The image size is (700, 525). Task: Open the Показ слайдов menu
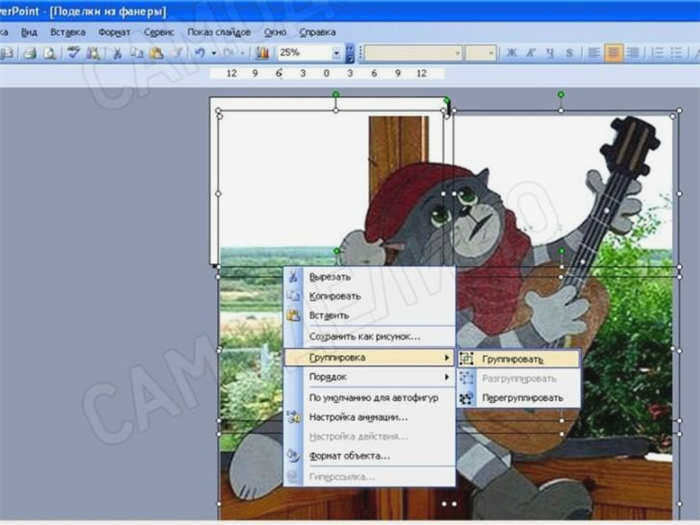pos(219,32)
